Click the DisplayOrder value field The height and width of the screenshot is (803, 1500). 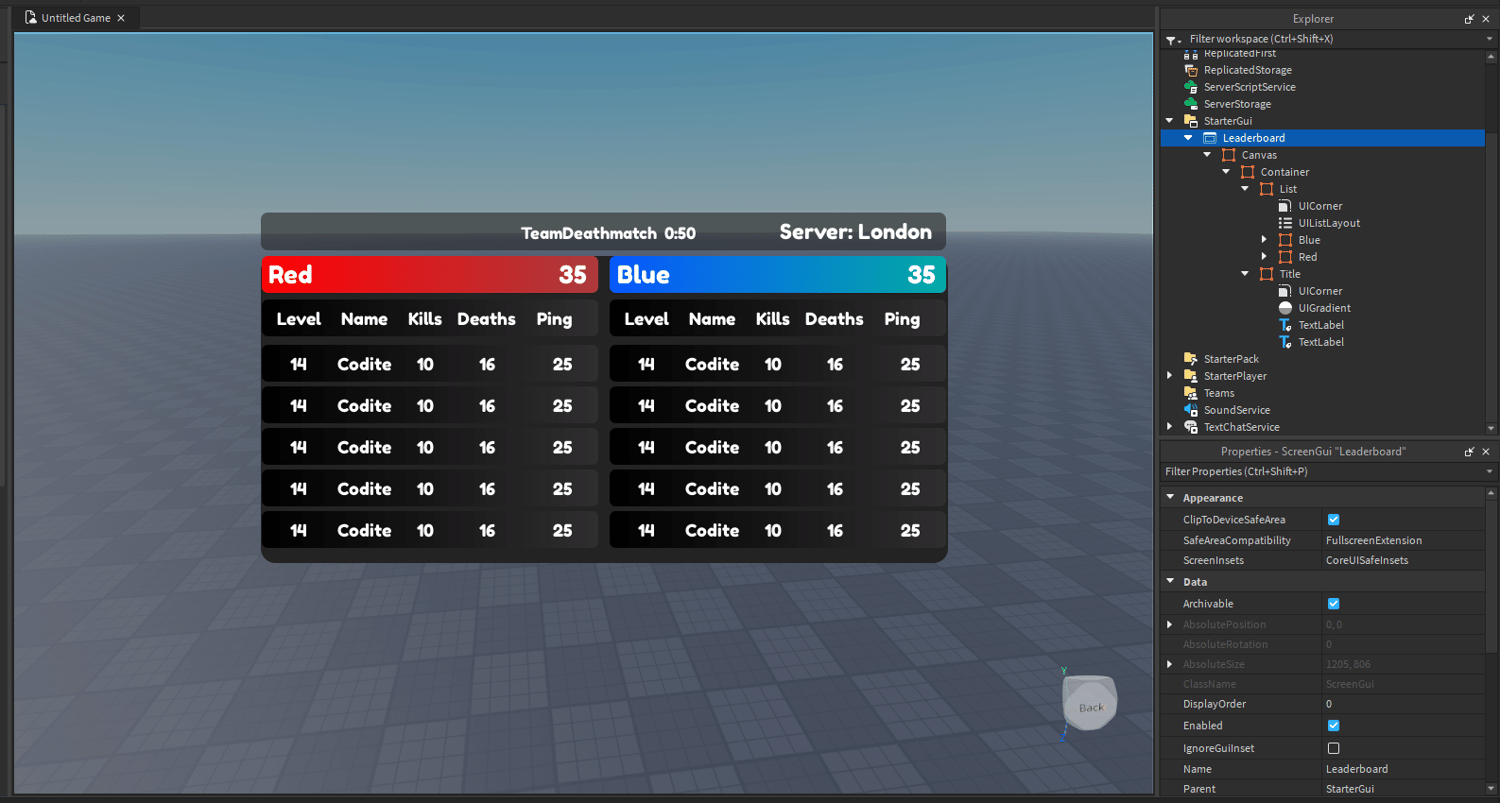[1403, 704]
